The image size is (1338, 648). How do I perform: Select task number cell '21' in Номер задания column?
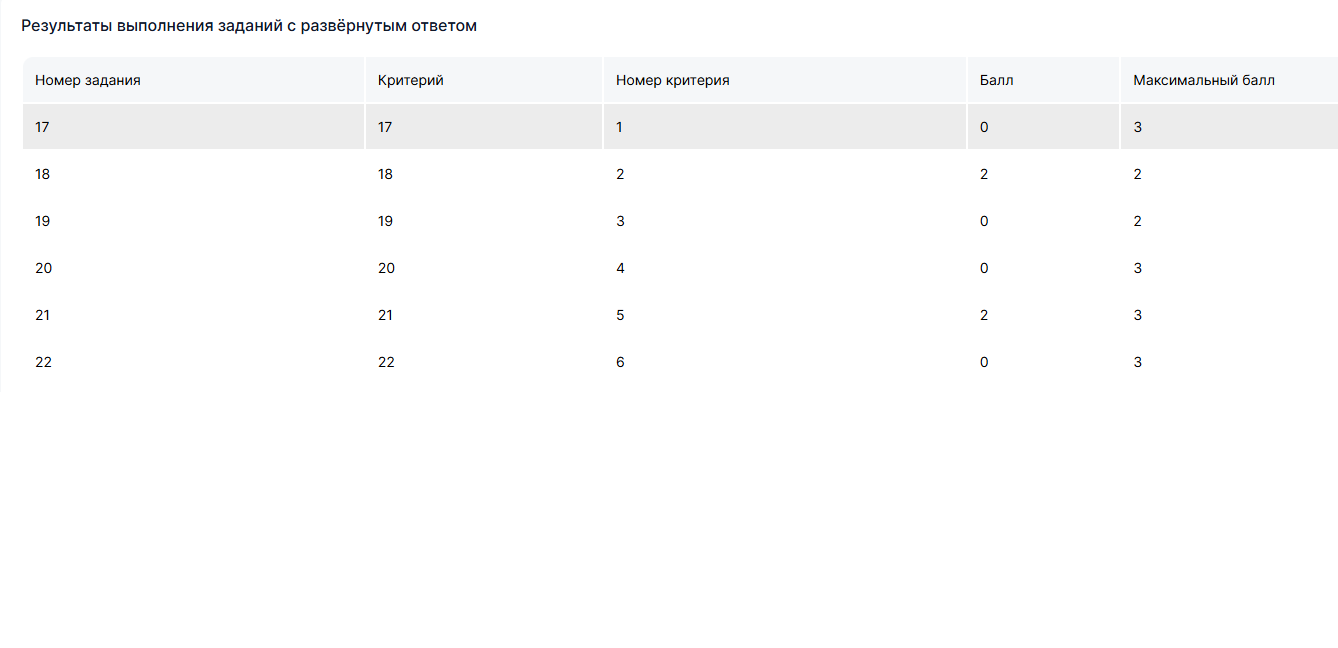pos(193,315)
